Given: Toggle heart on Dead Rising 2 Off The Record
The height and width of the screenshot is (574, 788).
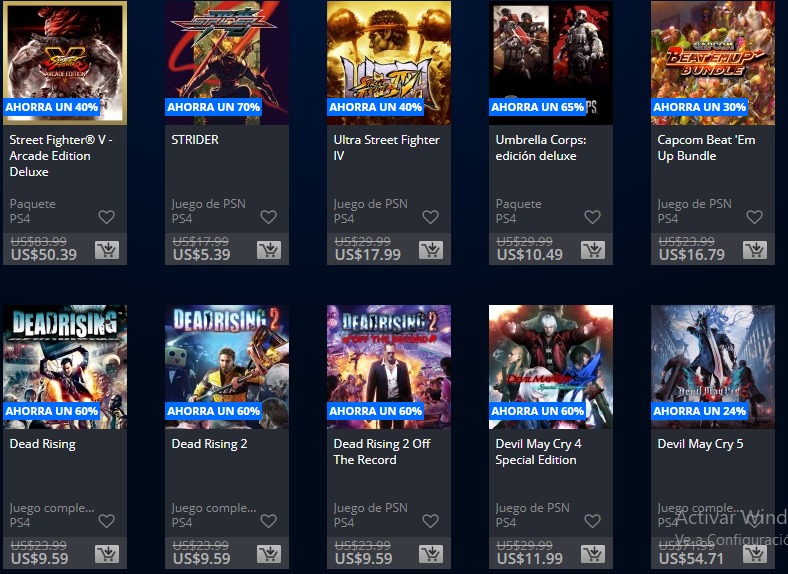Looking at the screenshot, I should pyautogui.click(x=430, y=521).
